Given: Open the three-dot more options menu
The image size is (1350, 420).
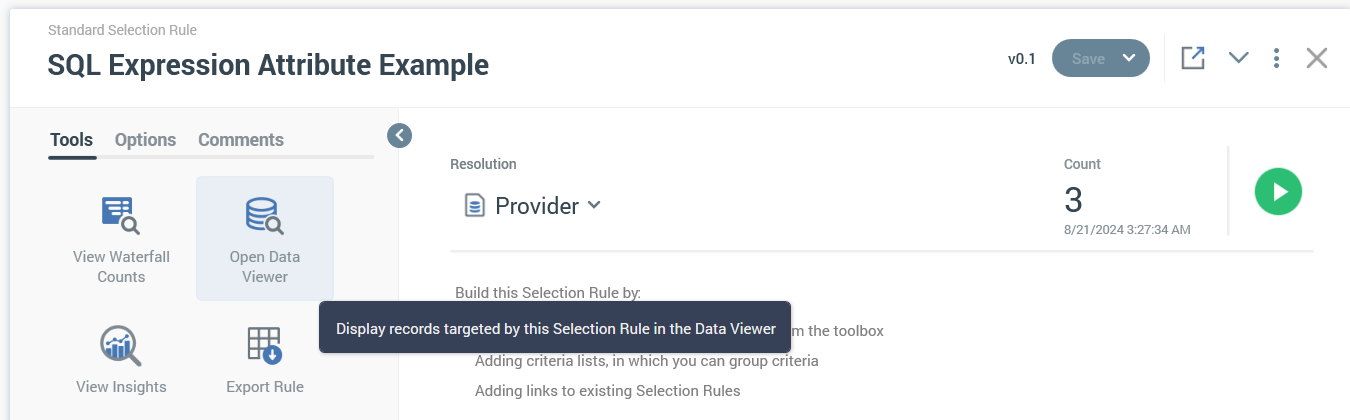Looking at the screenshot, I should pos(1276,58).
